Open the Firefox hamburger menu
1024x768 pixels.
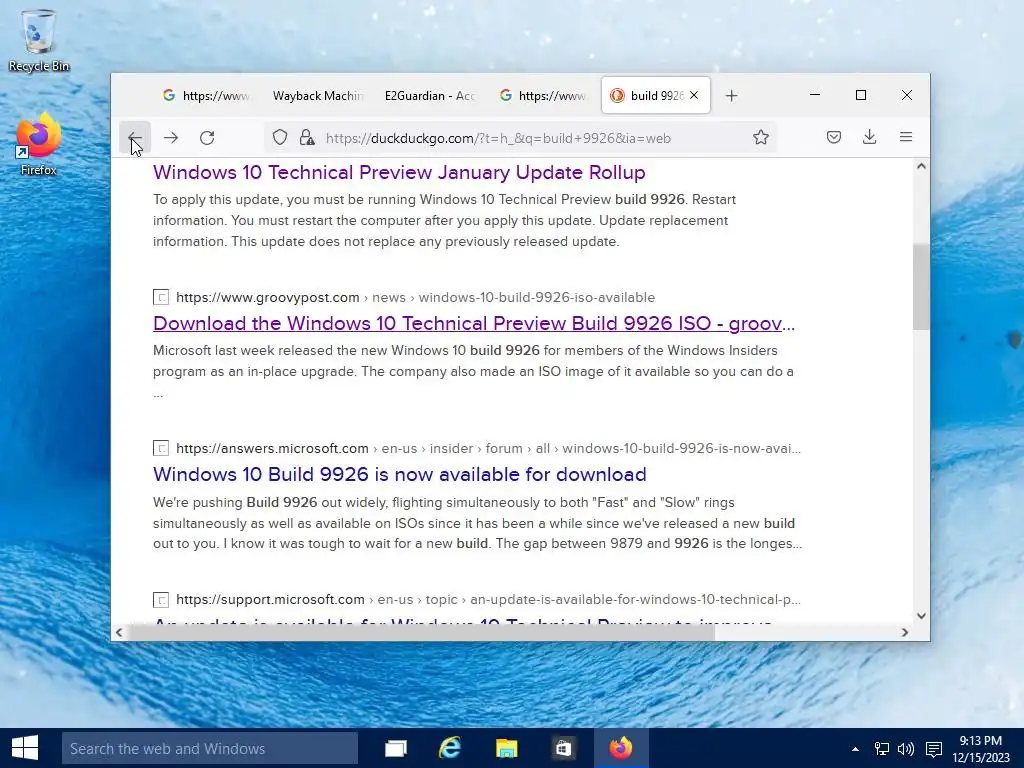pos(906,137)
